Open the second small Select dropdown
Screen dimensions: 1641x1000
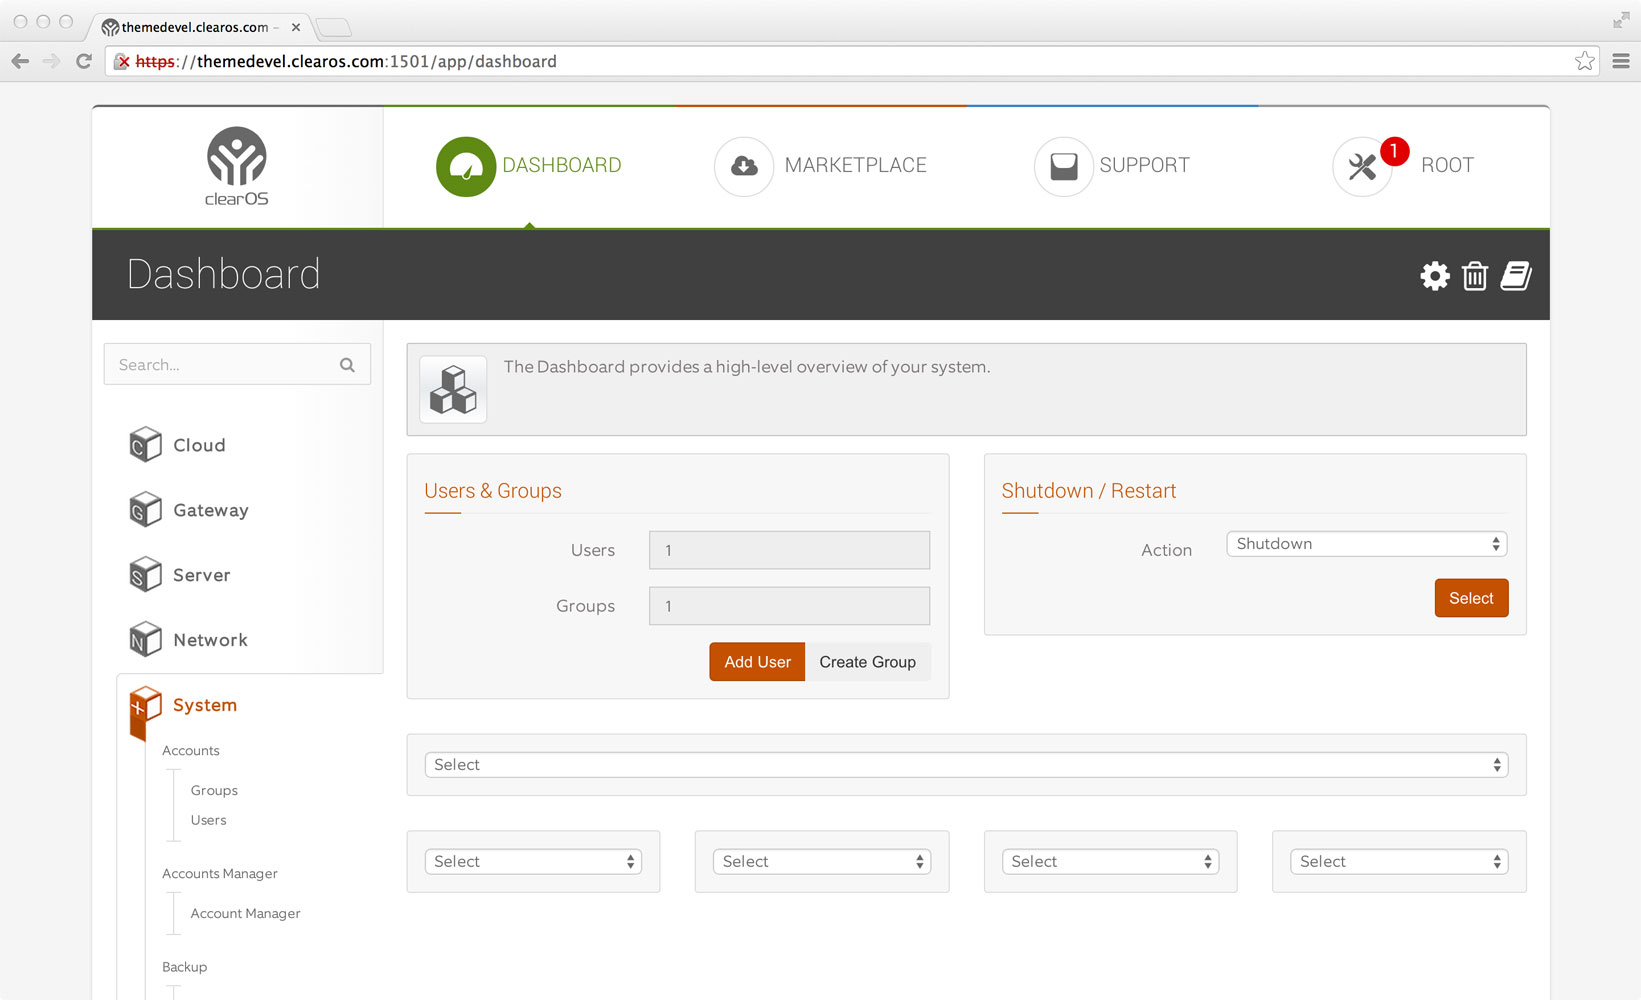point(822,862)
